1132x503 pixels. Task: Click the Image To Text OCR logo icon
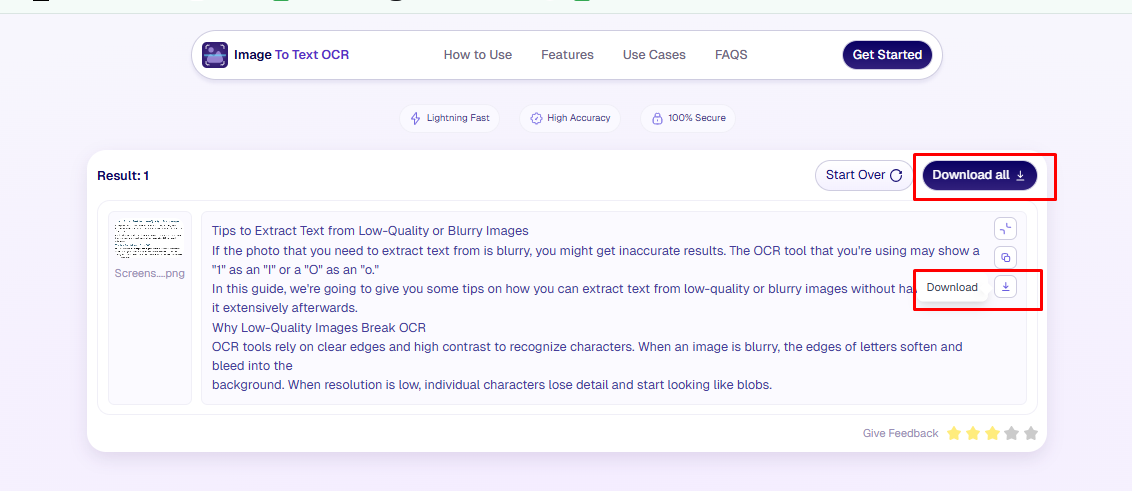point(215,55)
